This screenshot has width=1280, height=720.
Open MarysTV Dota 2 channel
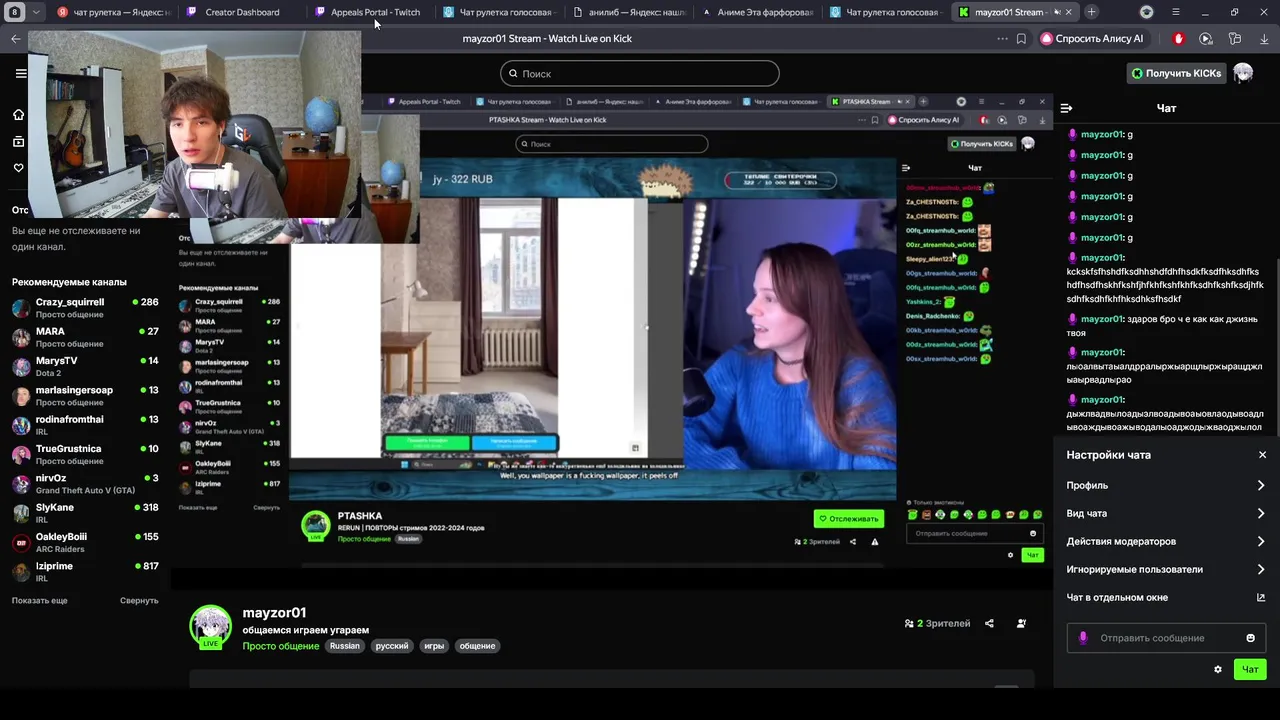coord(85,366)
